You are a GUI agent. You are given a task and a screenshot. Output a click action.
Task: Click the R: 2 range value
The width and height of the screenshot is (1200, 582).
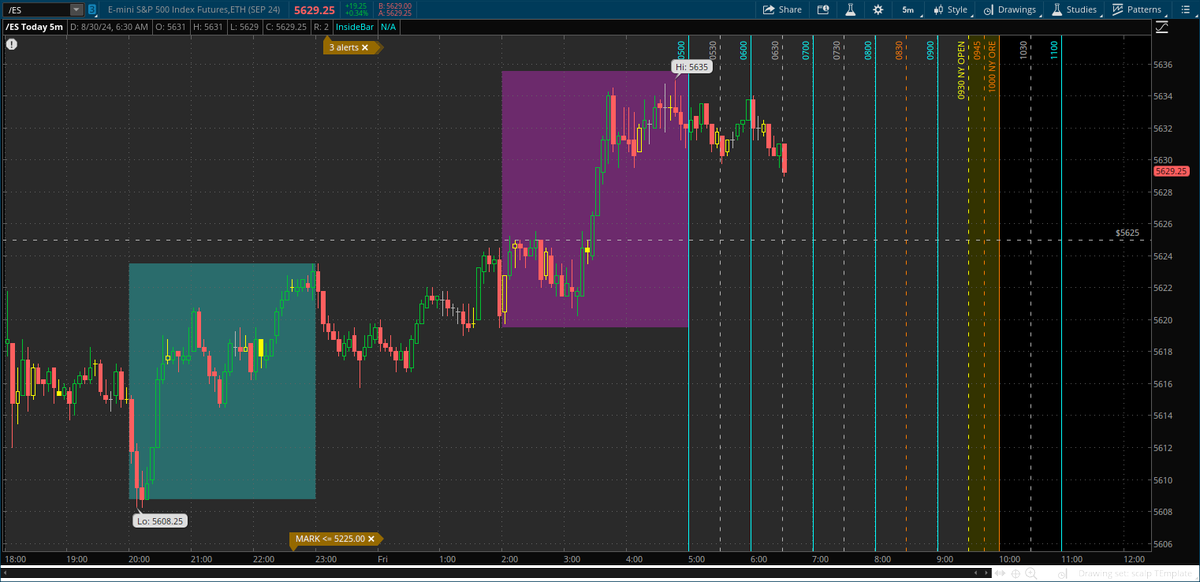(x=322, y=27)
